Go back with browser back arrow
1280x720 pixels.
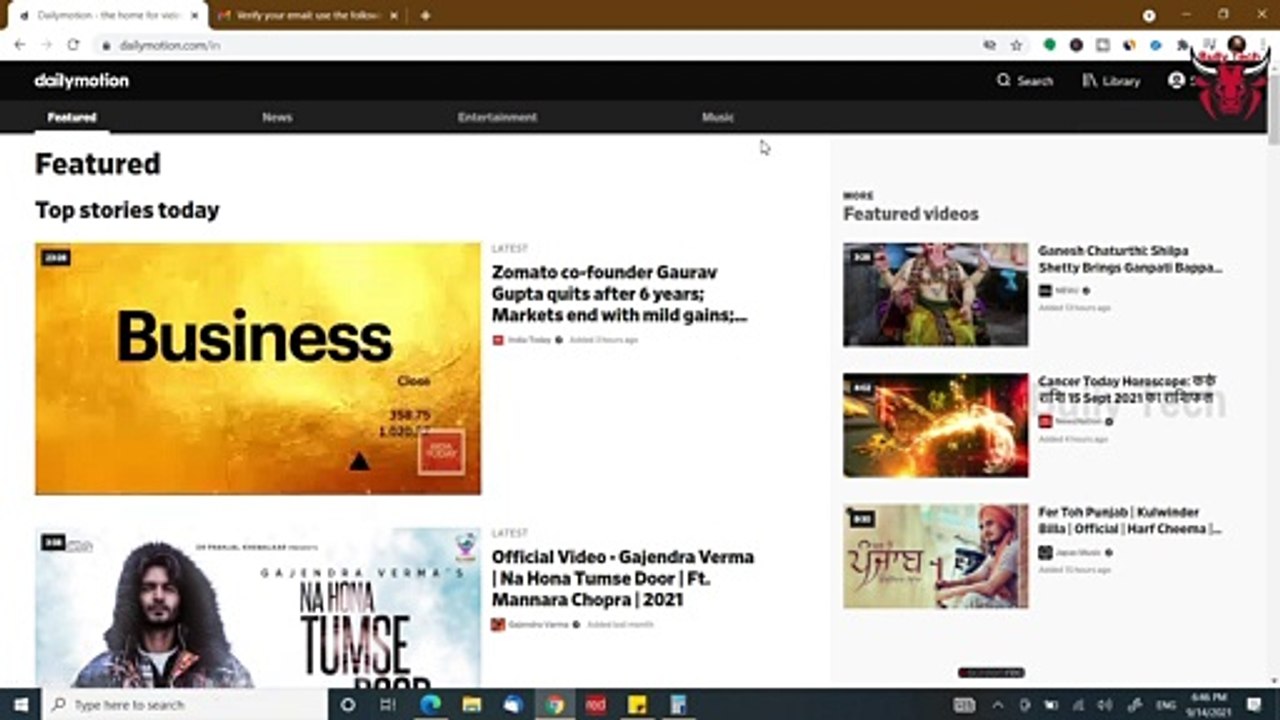(x=19, y=45)
